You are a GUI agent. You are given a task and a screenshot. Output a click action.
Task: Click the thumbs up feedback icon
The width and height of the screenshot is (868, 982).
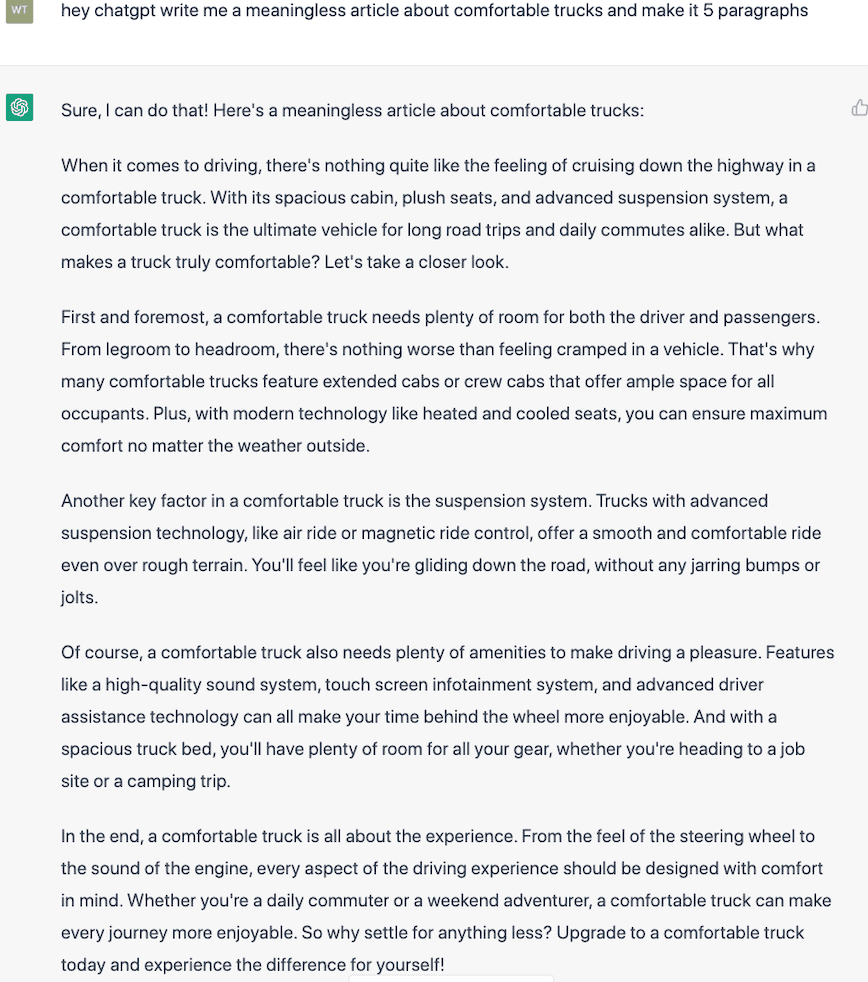point(859,108)
